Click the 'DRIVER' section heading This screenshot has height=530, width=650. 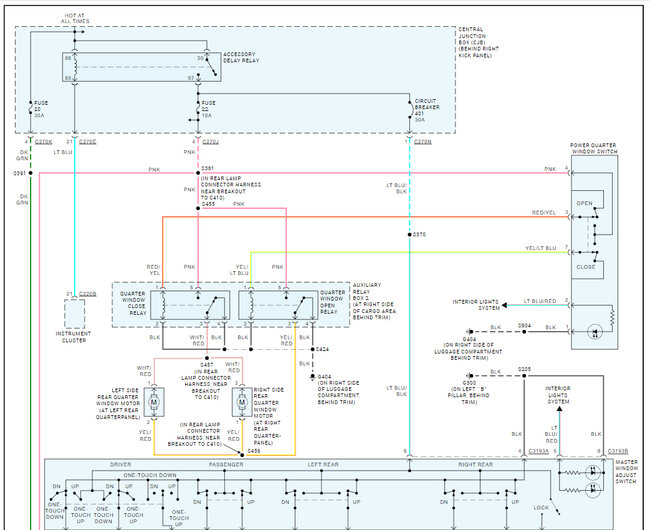tap(121, 465)
